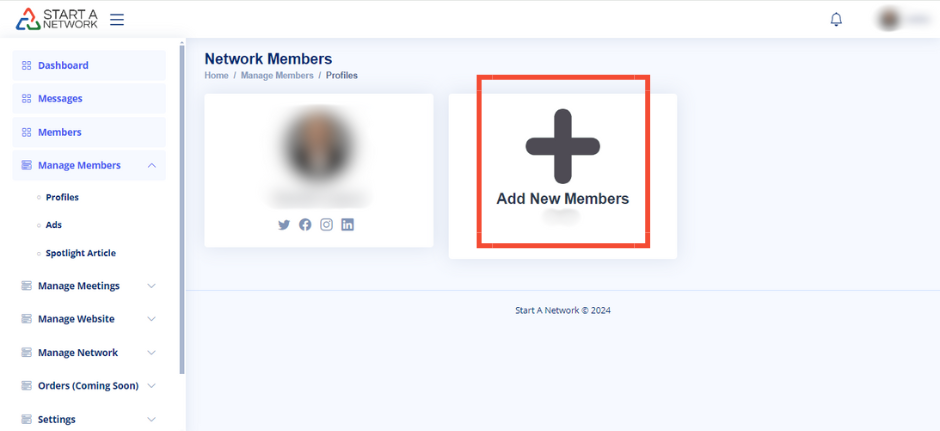This screenshot has width=940, height=431.
Task: Expand the Settings section
Action: point(151,420)
